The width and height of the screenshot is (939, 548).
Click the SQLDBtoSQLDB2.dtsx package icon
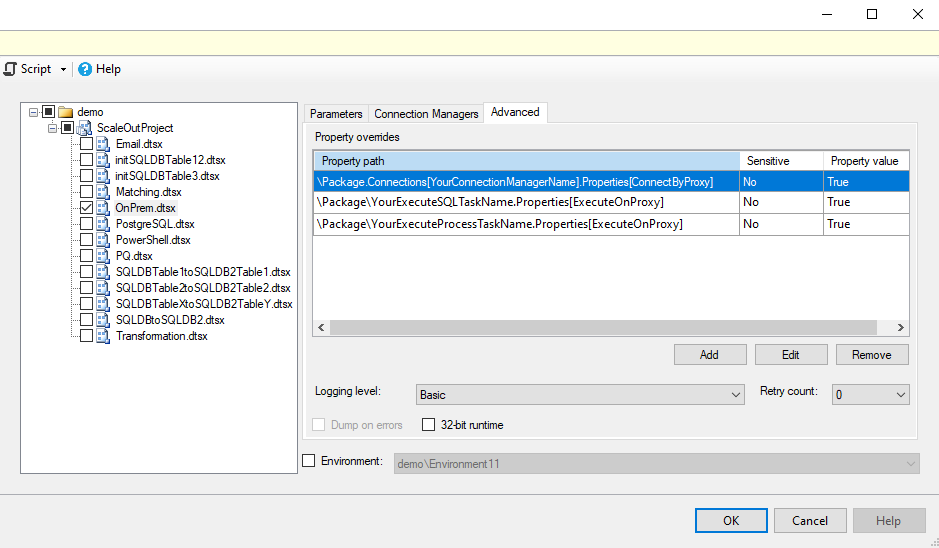pos(103,320)
